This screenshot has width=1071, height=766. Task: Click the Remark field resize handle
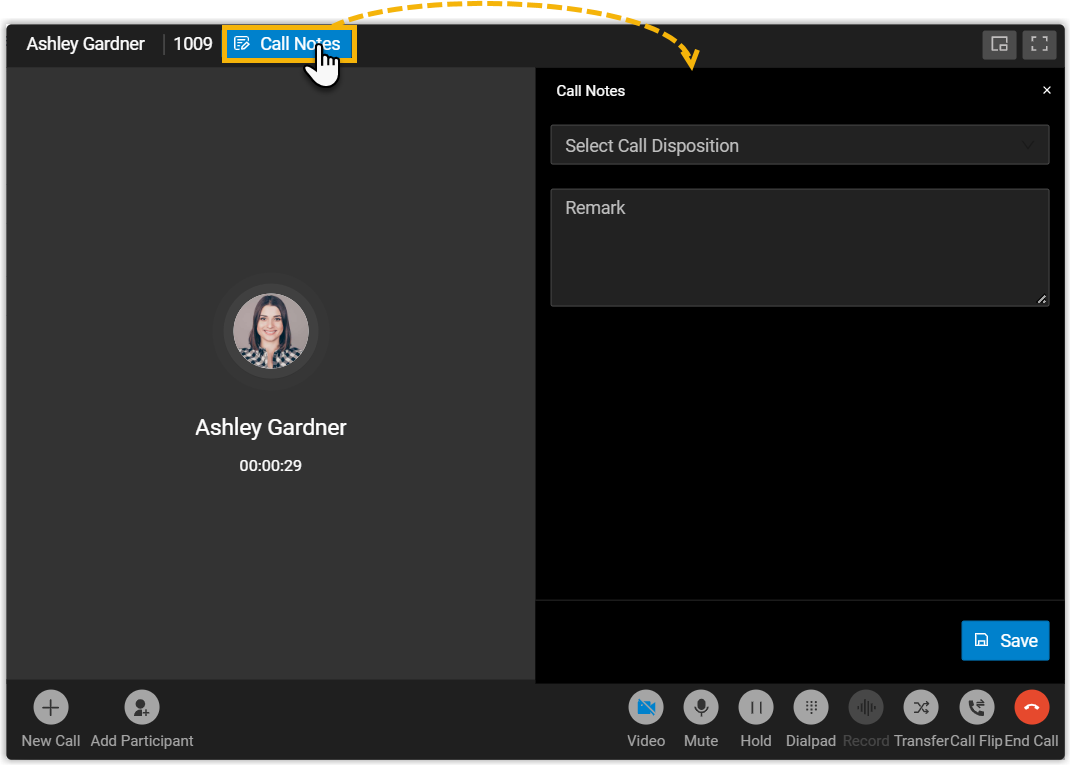point(1042,299)
